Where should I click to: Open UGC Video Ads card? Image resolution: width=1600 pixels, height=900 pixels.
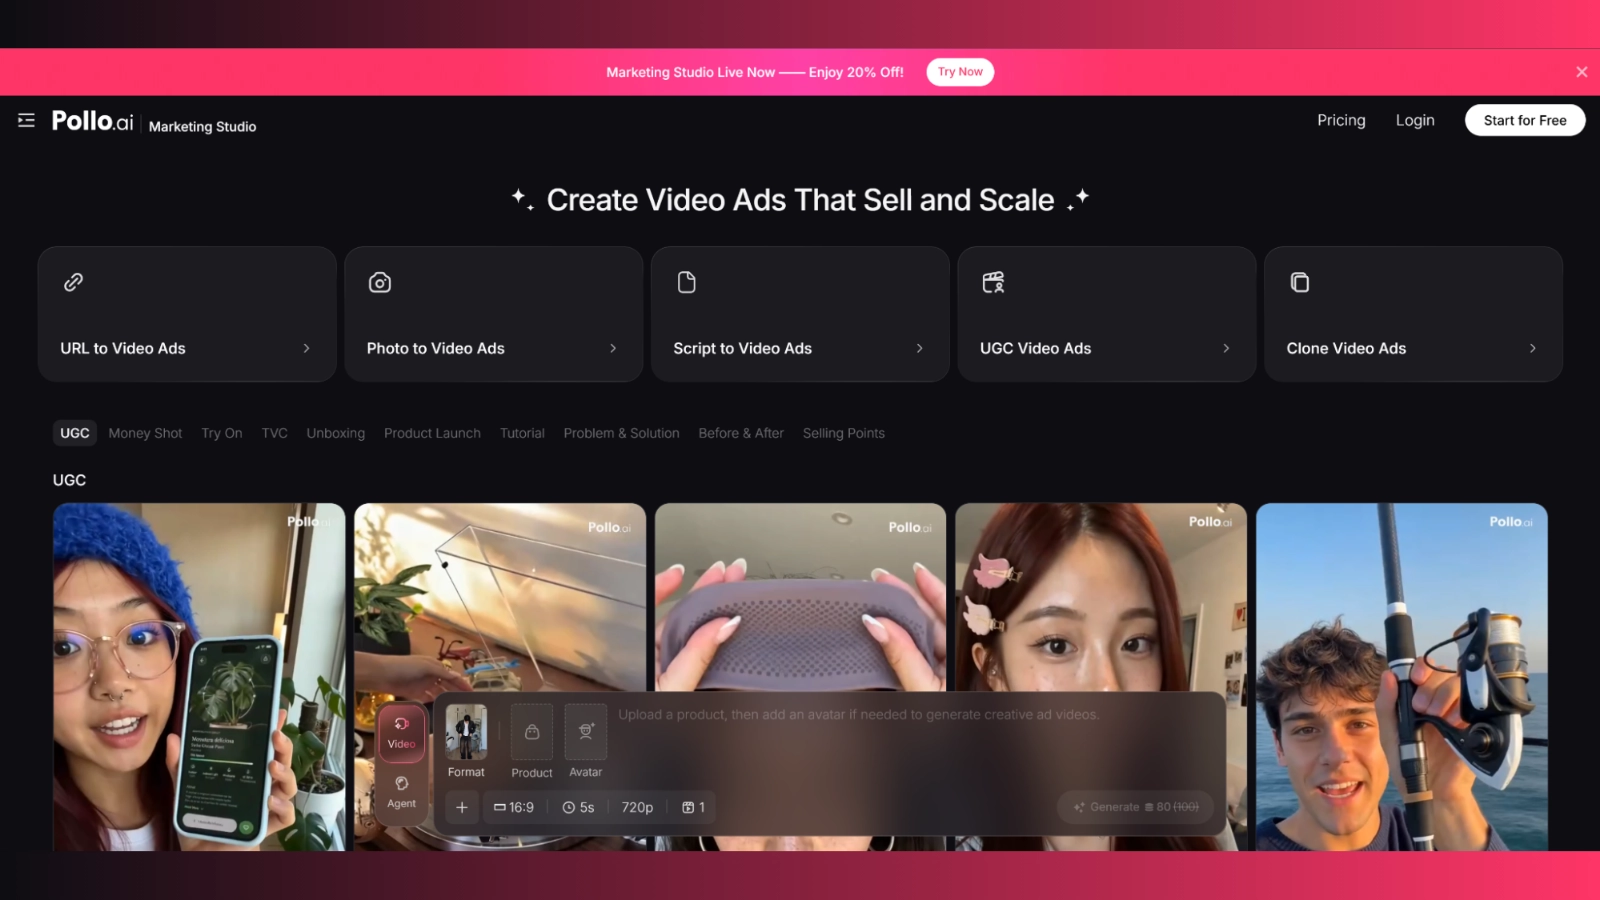coord(1107,314)
